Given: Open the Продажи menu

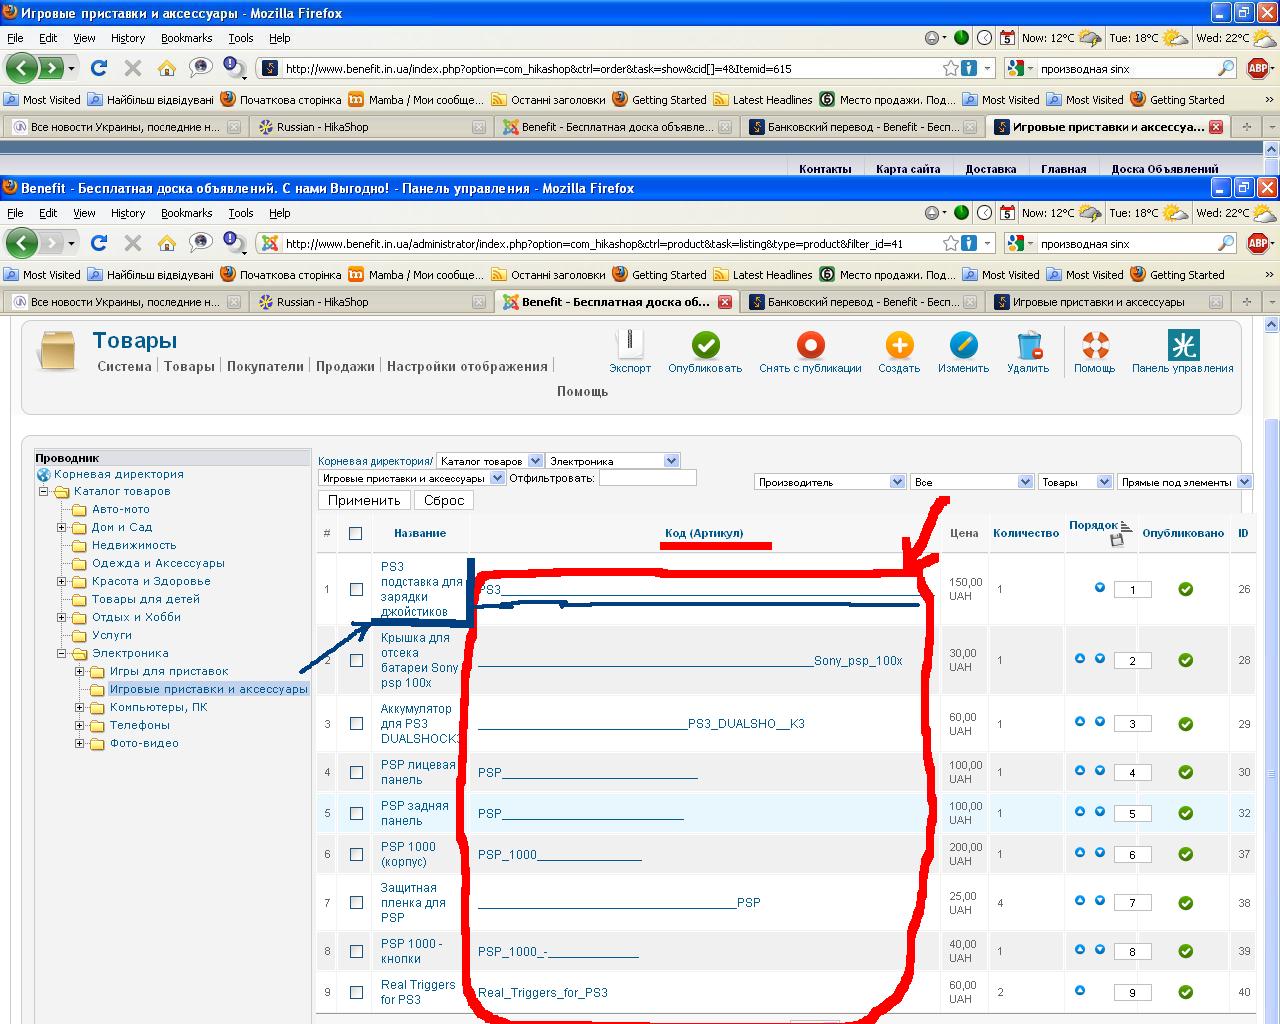Looking at the screenshot, I should coord(345,366).
